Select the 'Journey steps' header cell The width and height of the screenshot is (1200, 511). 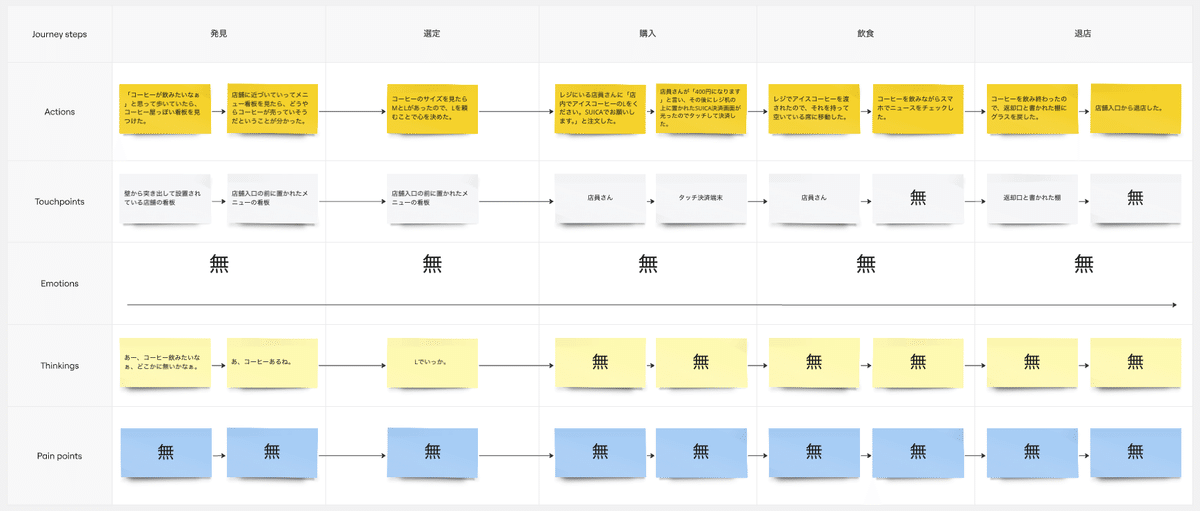tap(60, 34)
